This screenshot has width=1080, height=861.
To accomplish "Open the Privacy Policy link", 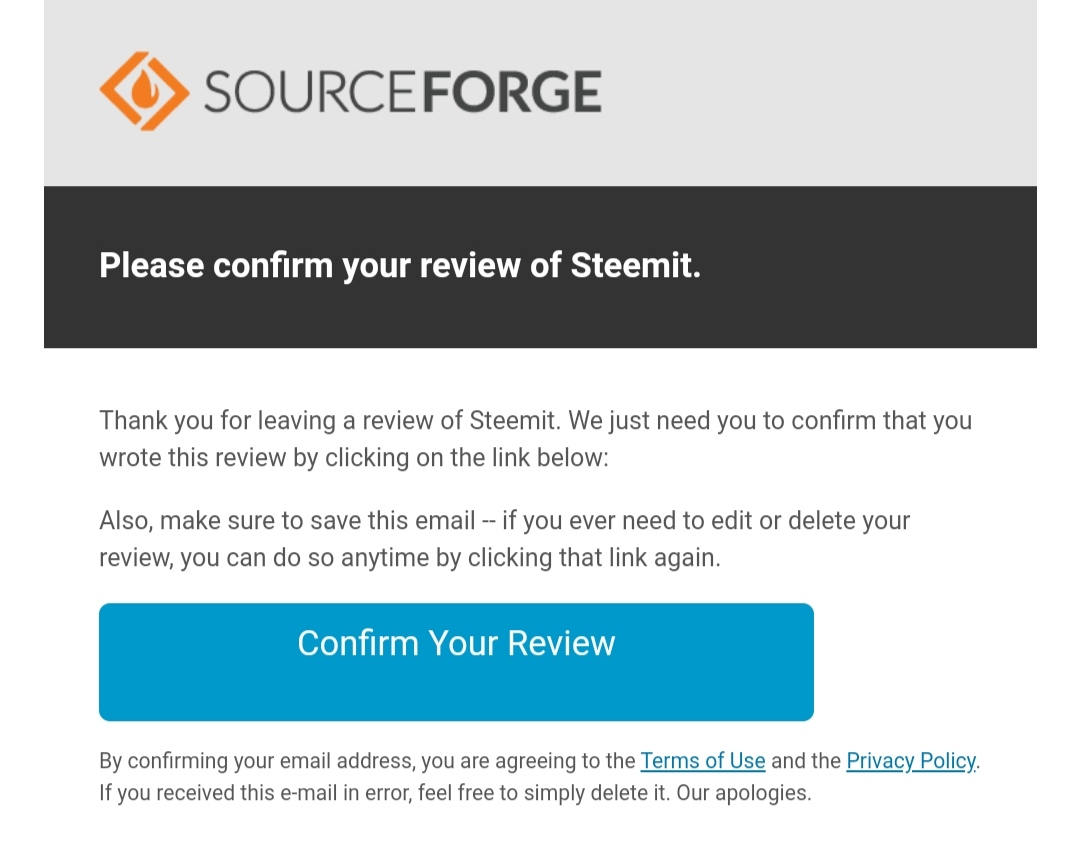I will 910,761.
